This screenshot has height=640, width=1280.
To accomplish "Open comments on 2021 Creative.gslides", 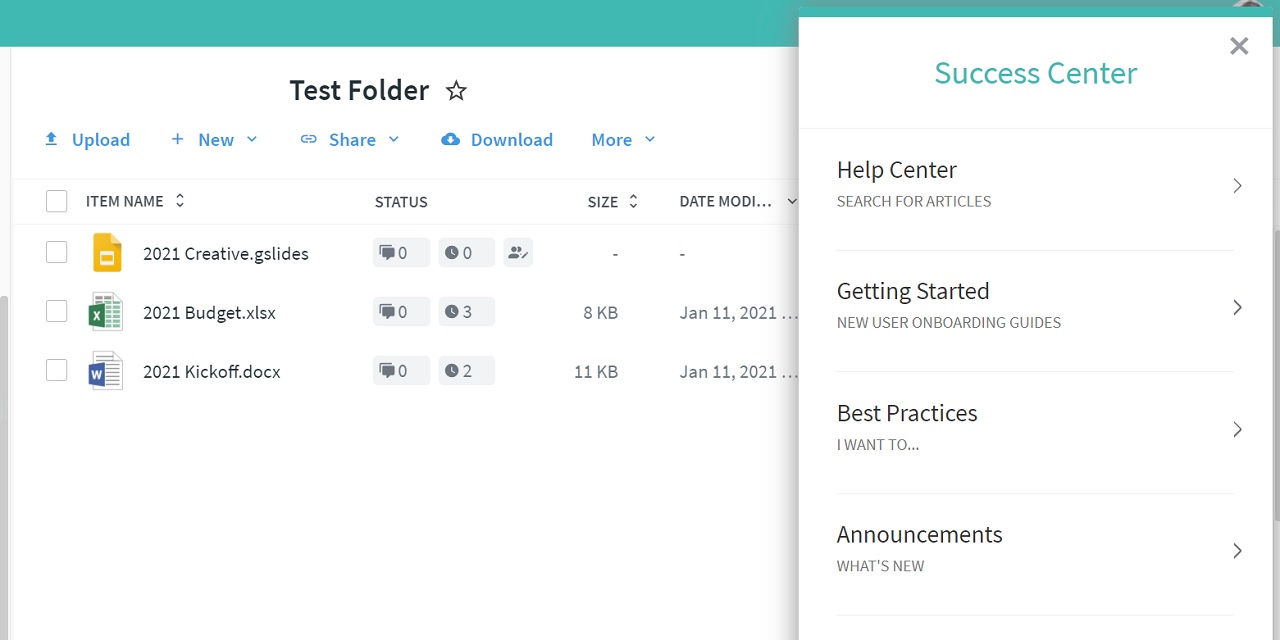I will point(401,253).
